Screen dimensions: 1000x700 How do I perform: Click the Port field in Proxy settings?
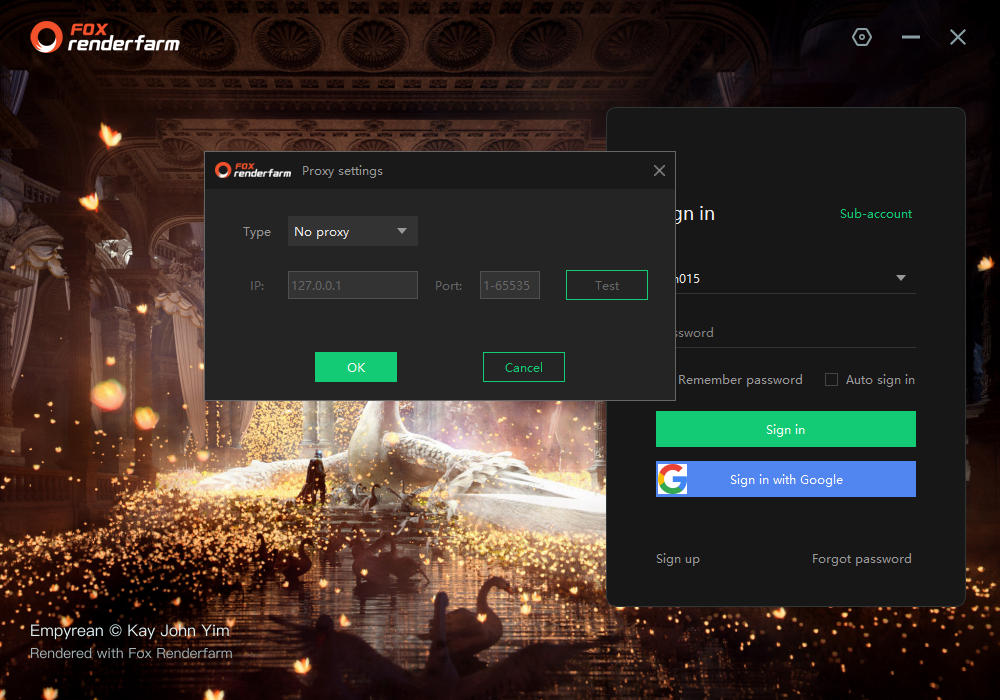point(510,285)
